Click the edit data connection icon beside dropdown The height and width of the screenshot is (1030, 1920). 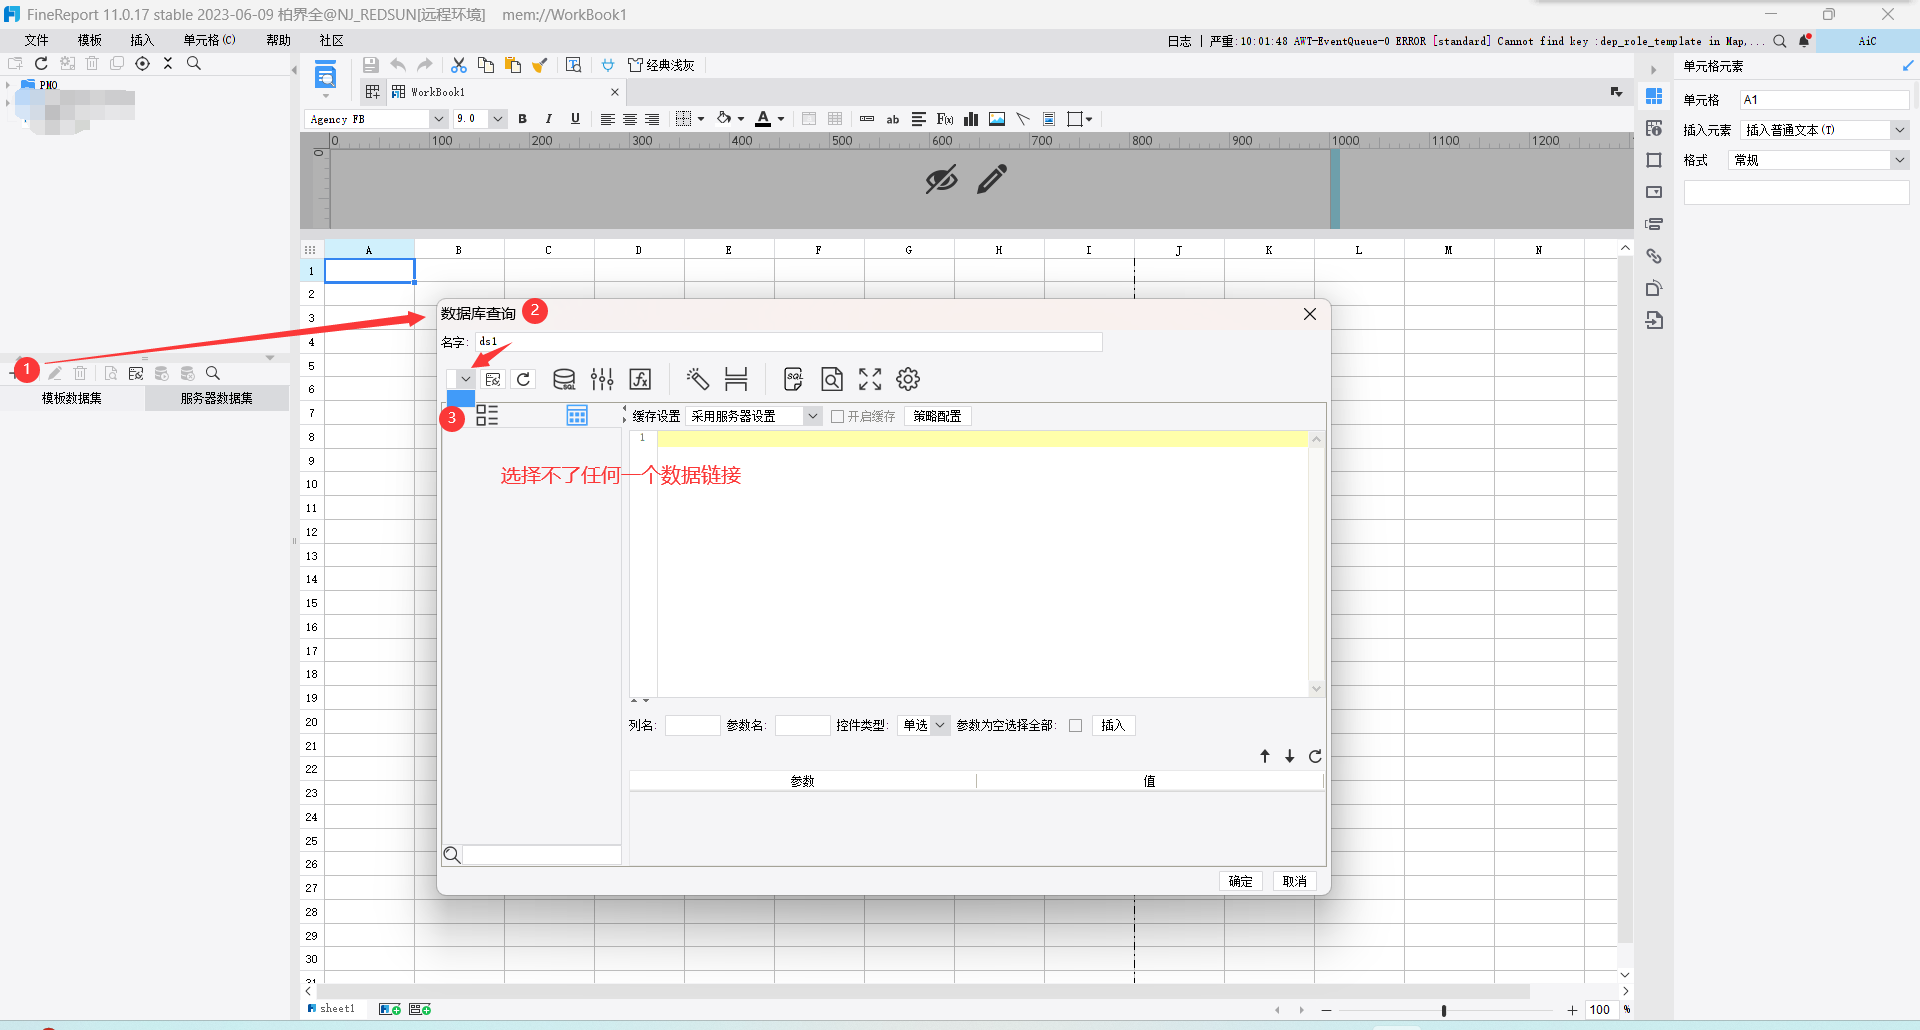coord(493,379)
